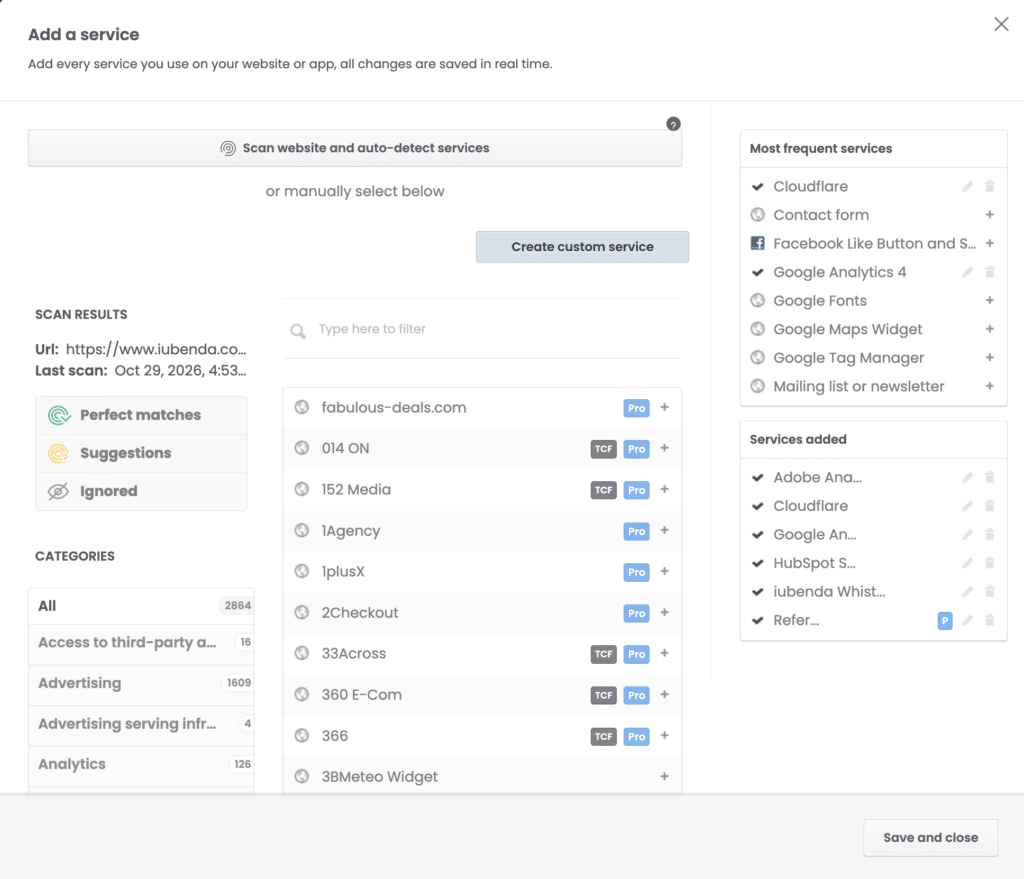Screen dimensions: 1024x879
Task: Add Google Fonts via plus icon
Action: [x=990, y=300]
